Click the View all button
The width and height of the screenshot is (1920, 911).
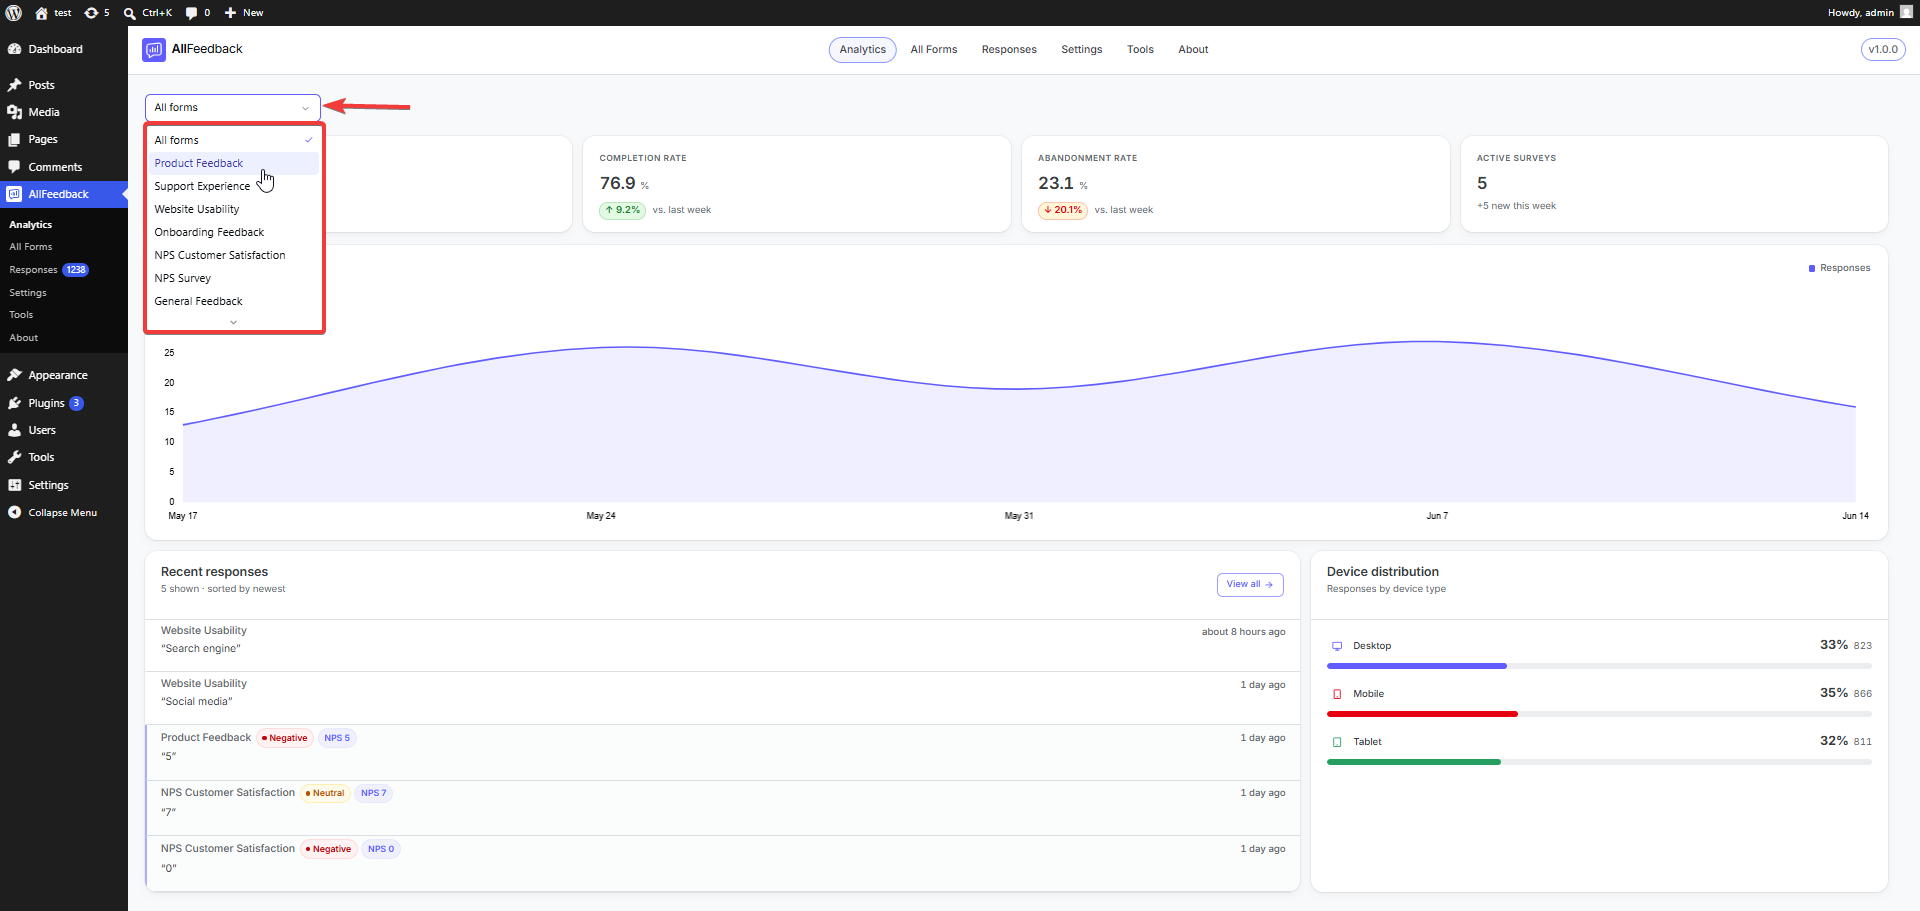(1250, 585)
